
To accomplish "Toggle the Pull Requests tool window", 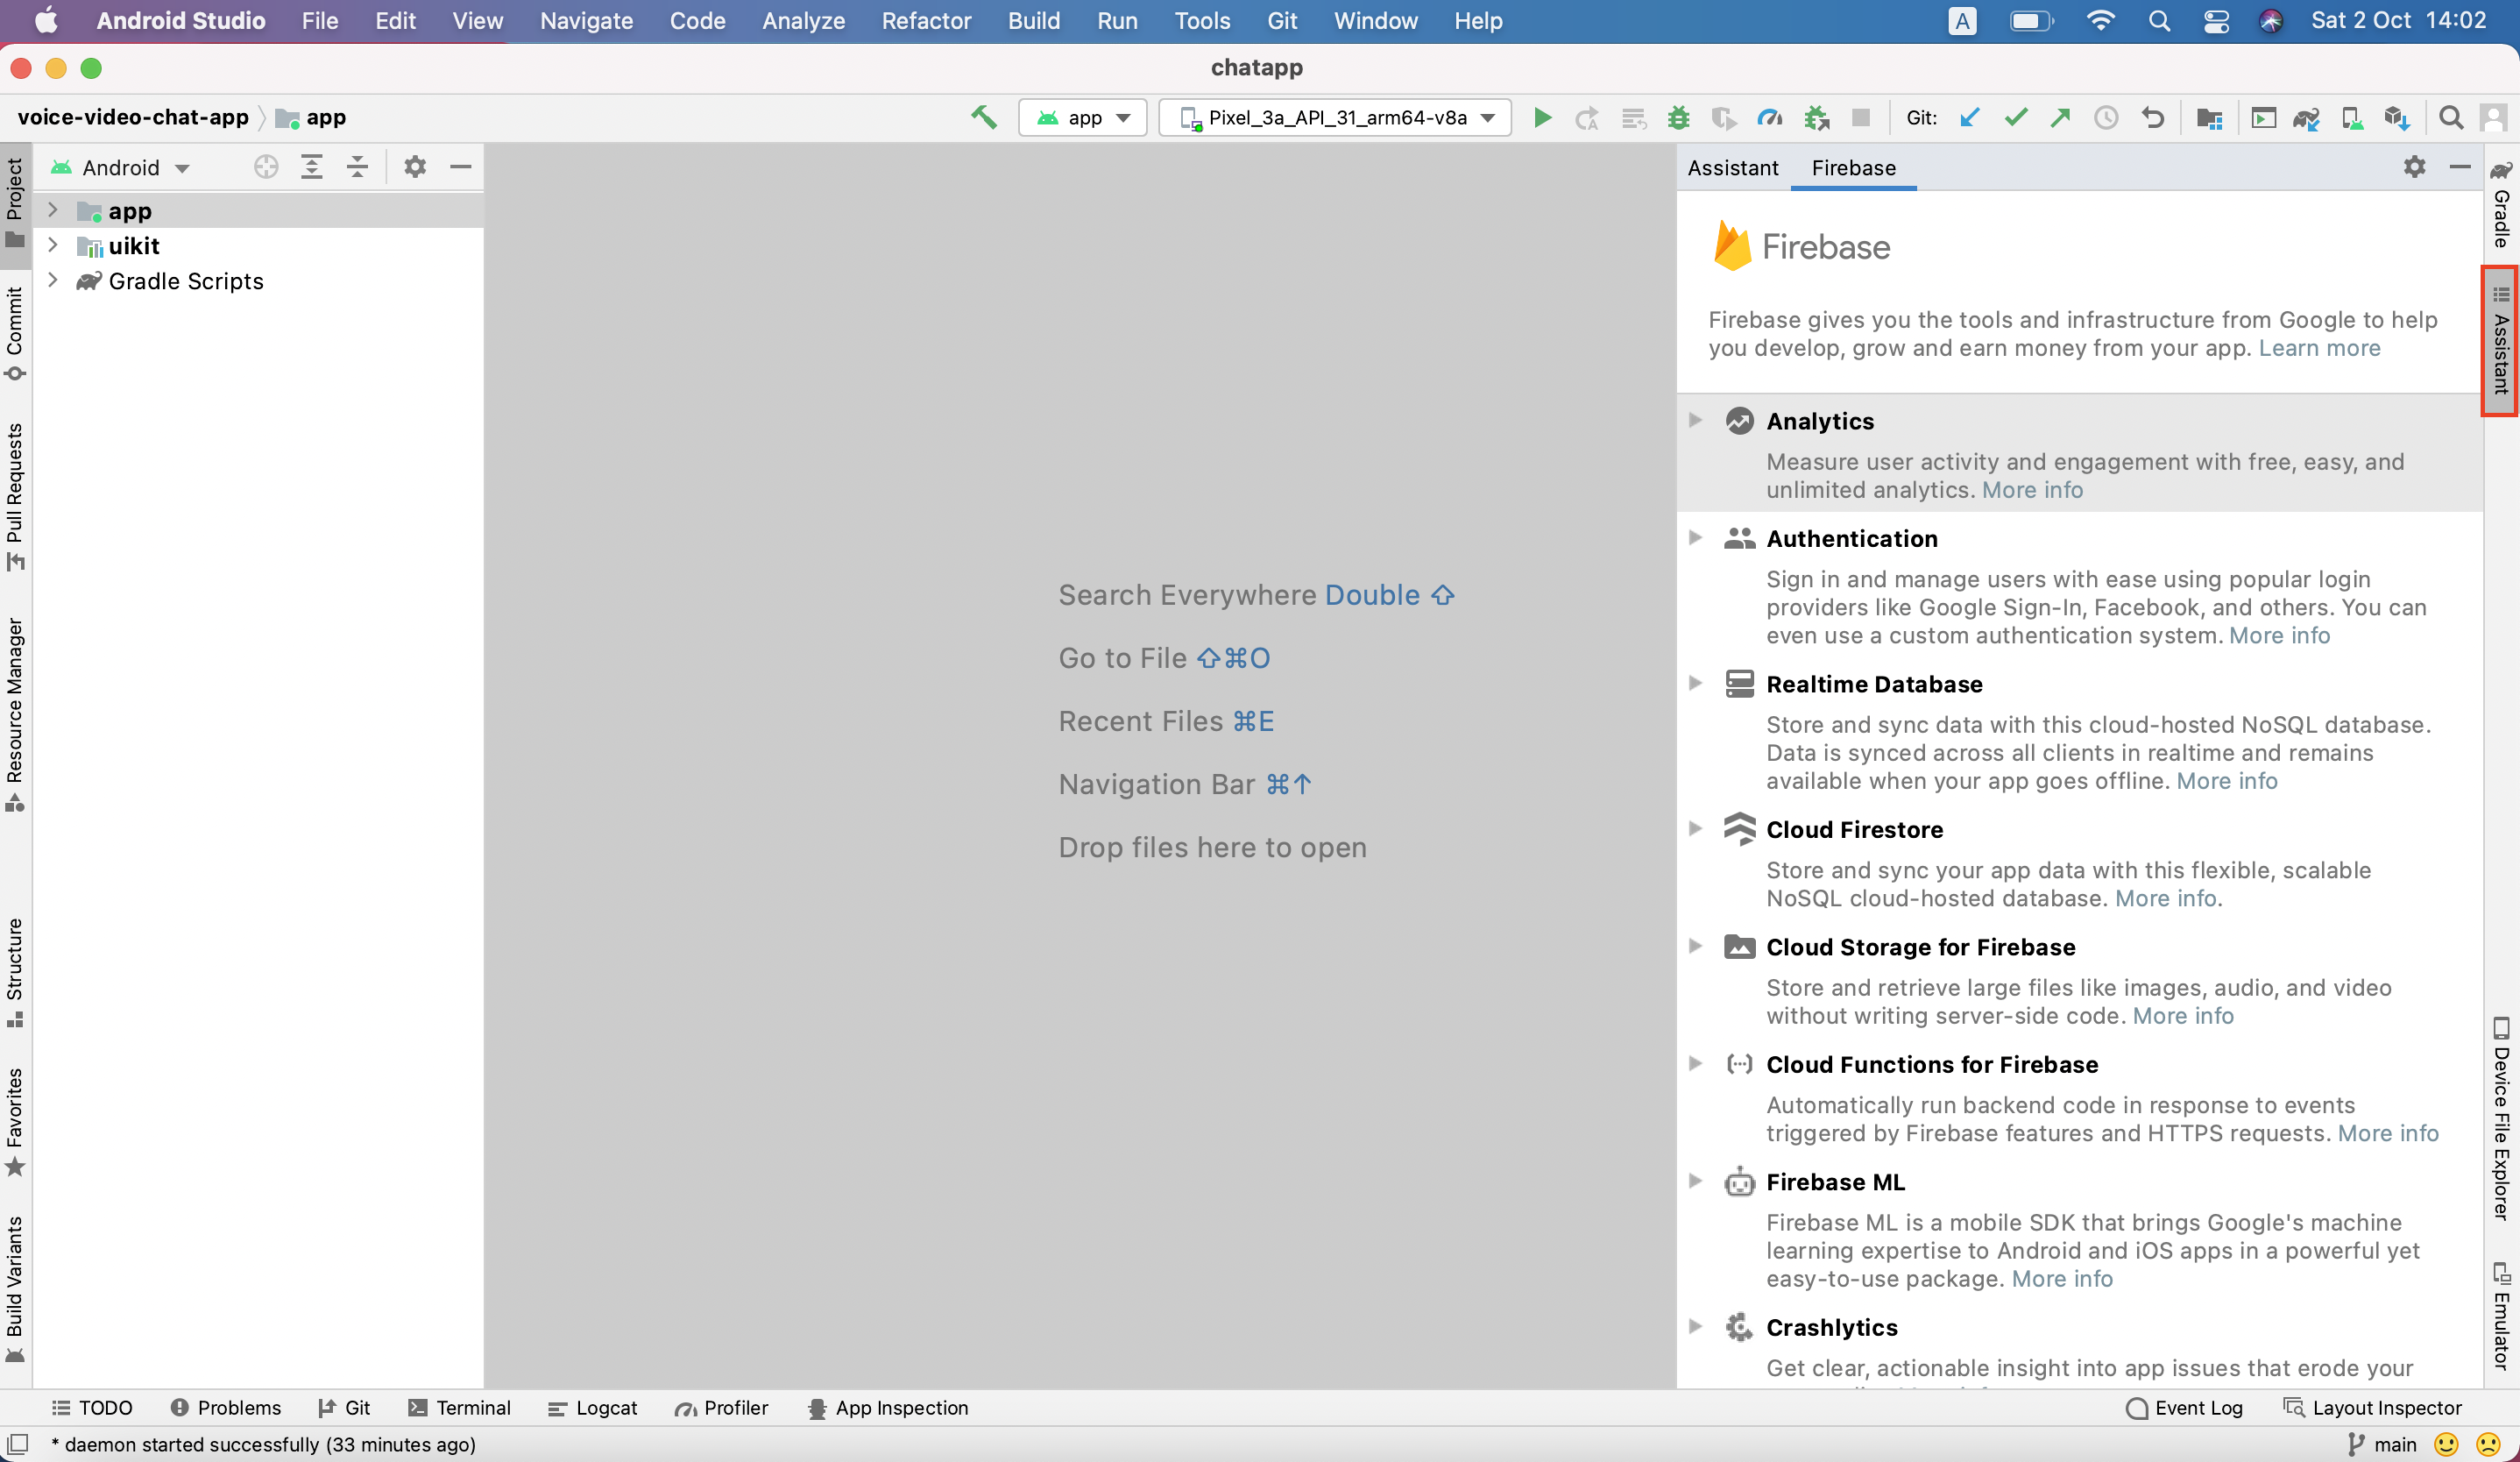I will (15, 497).
